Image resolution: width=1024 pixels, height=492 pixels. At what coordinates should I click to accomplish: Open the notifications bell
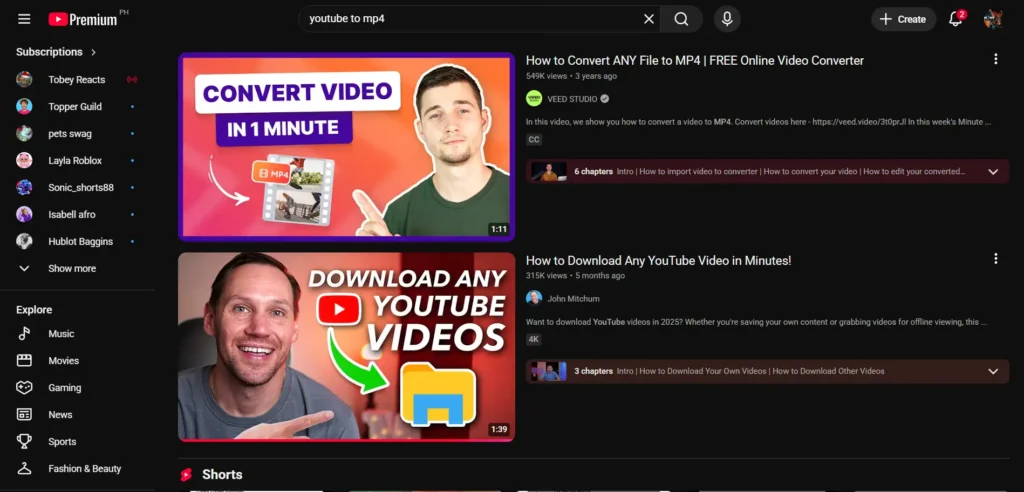point(955,19)
